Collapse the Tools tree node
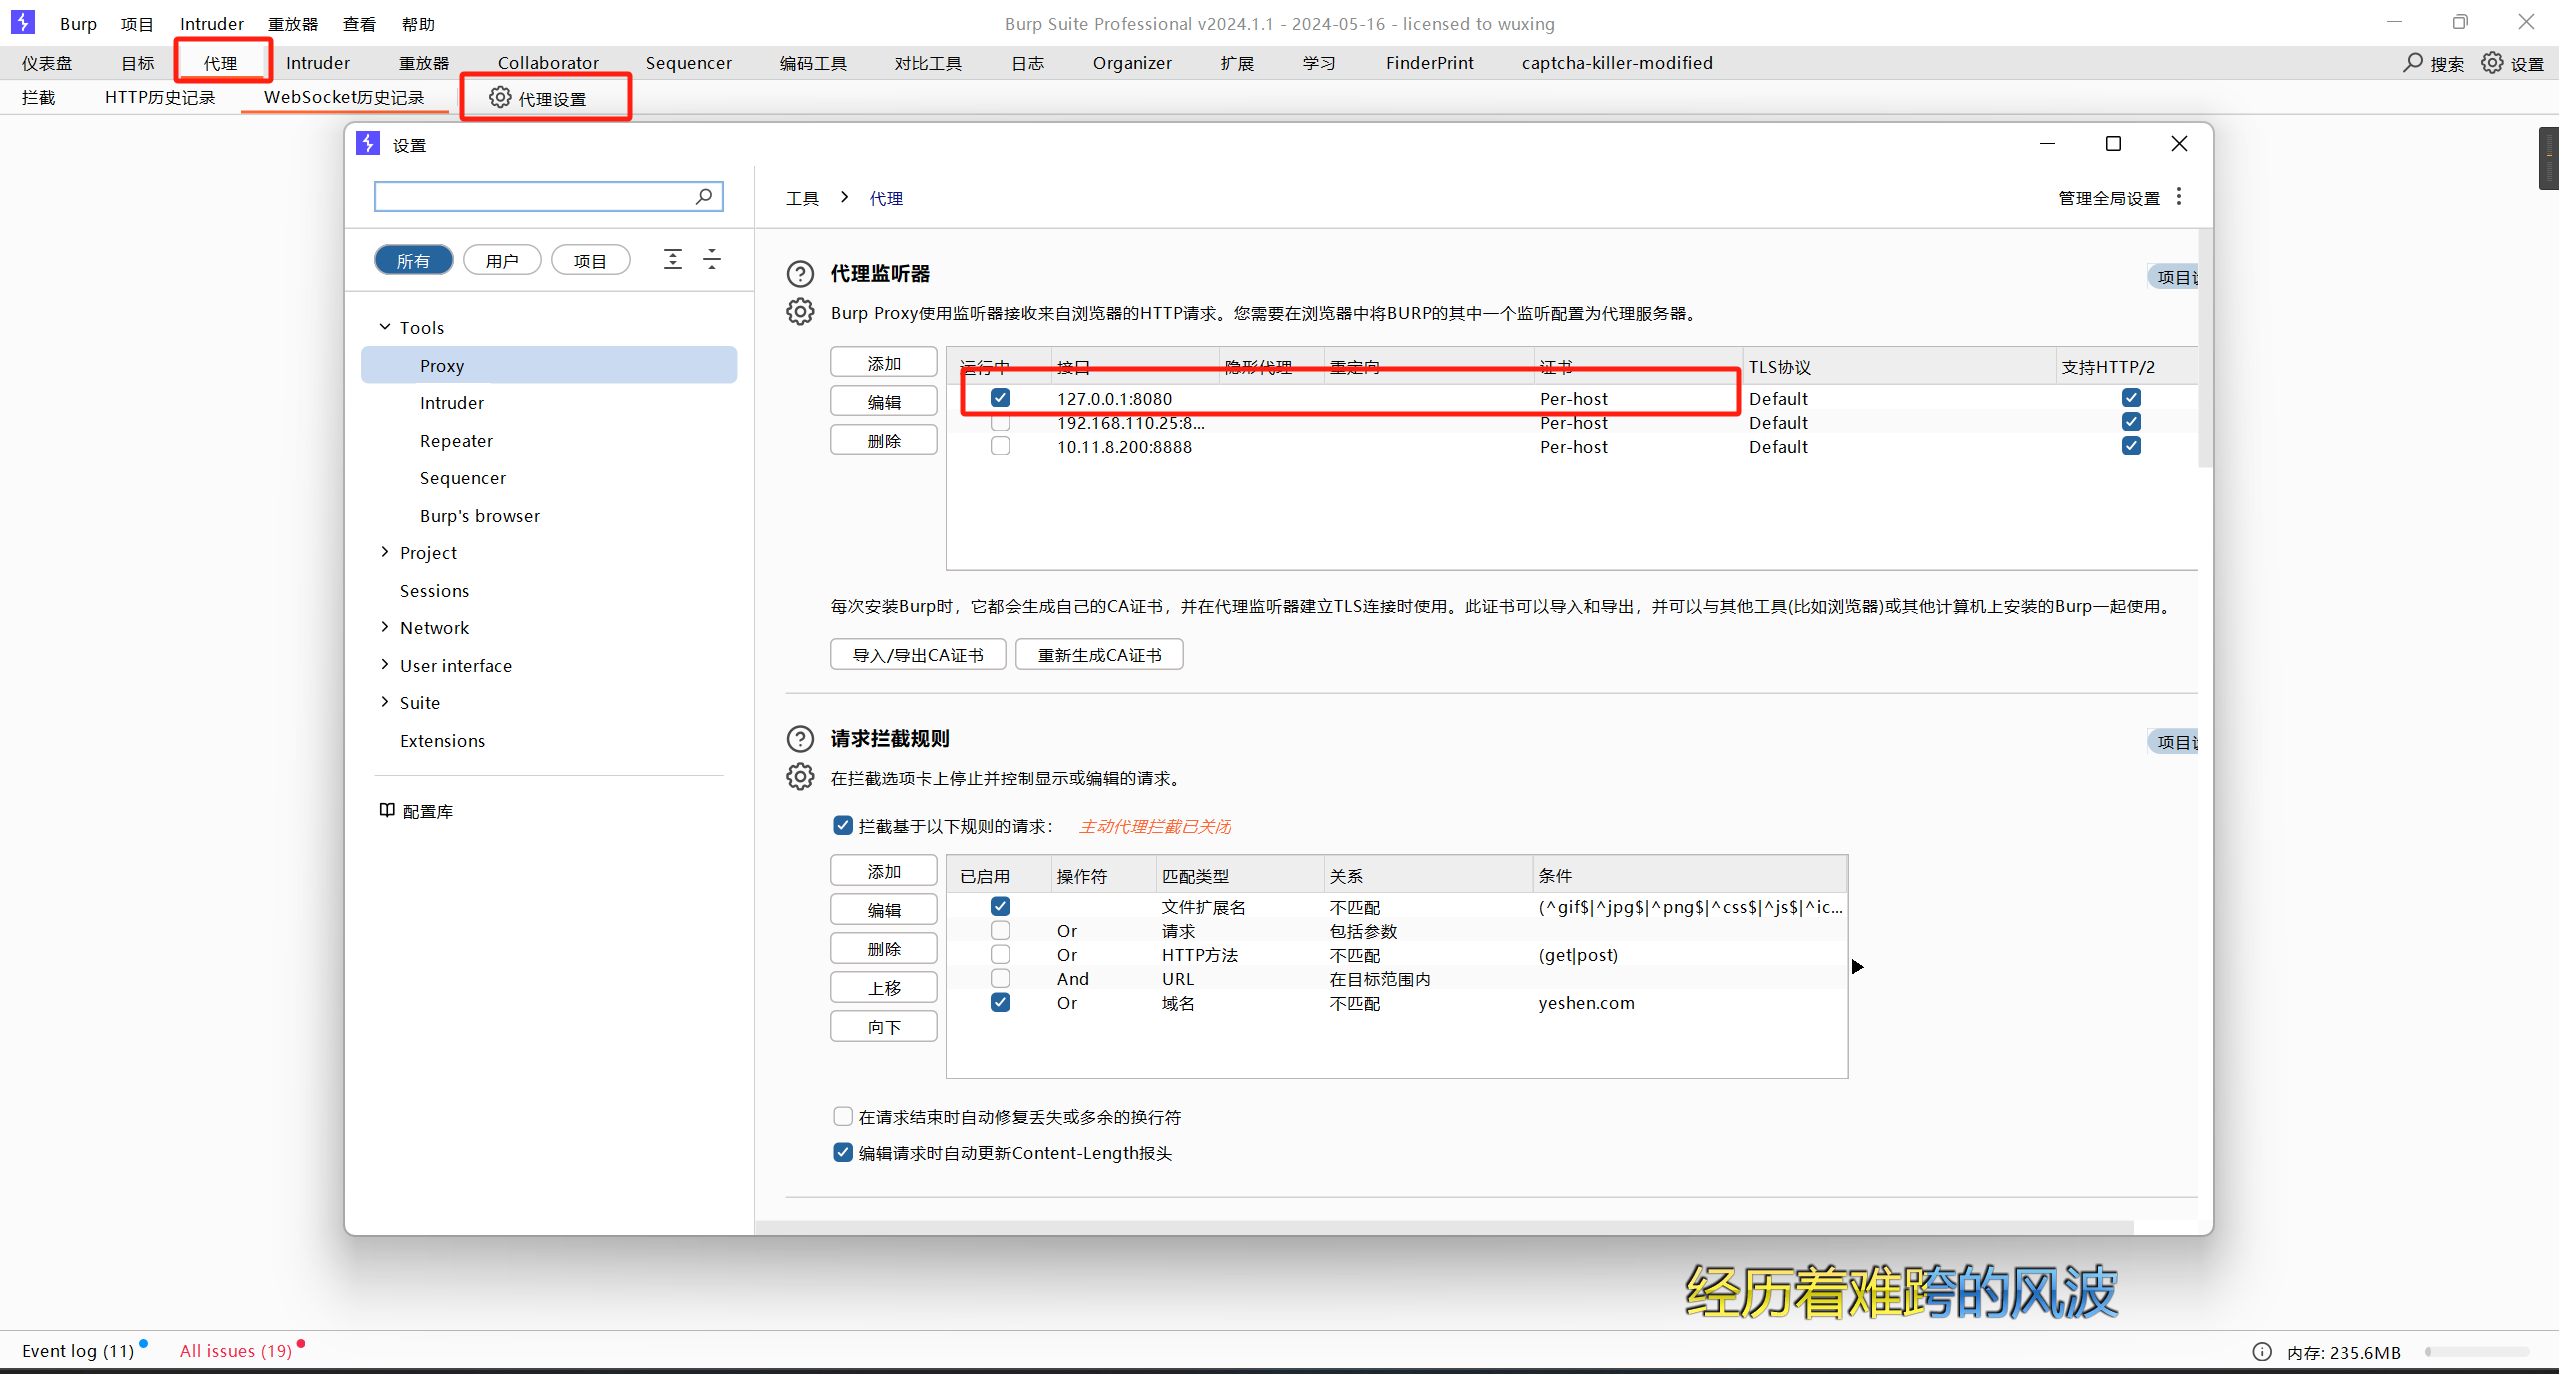The width and height of the screenshot is (2559, 1374). pos(385,327)
